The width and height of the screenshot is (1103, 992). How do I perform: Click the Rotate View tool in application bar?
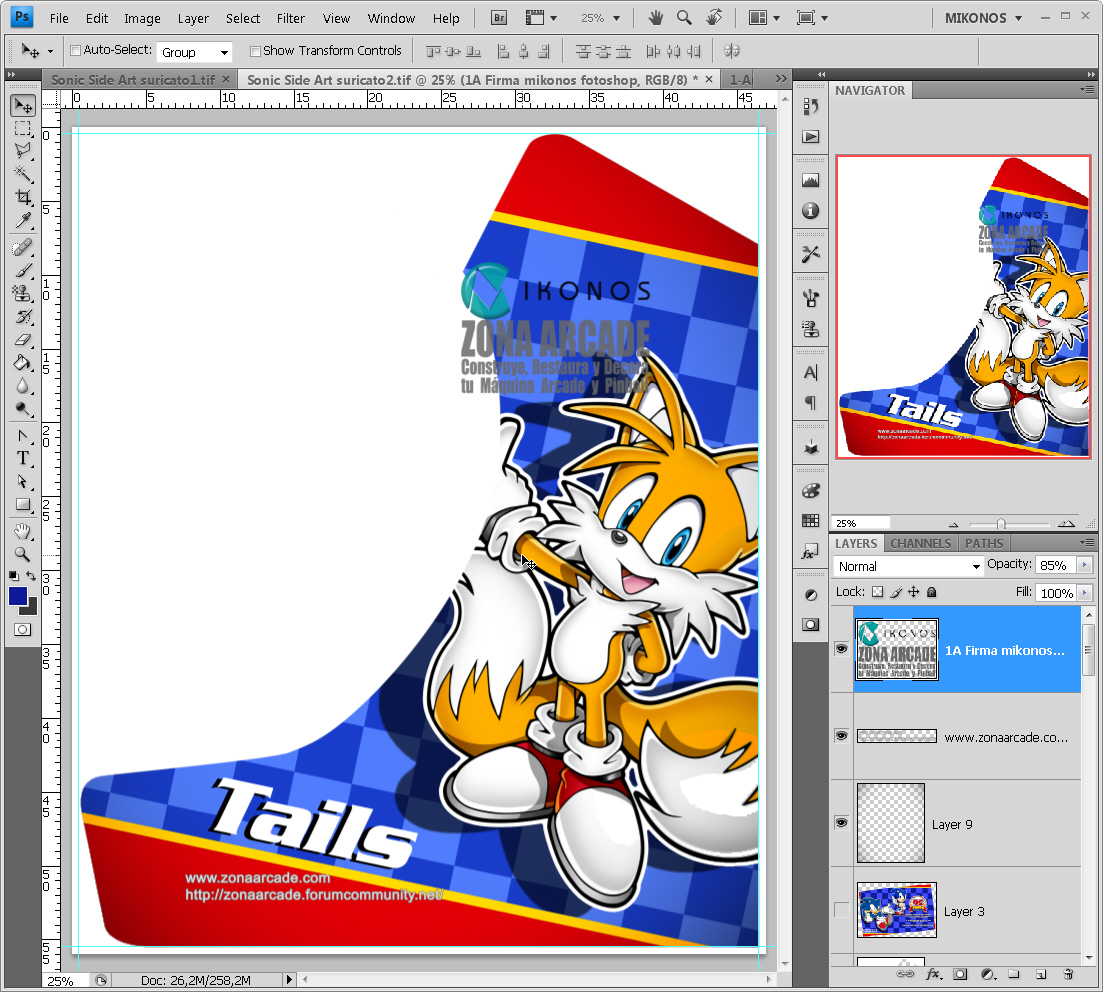[x=714, y=18]
